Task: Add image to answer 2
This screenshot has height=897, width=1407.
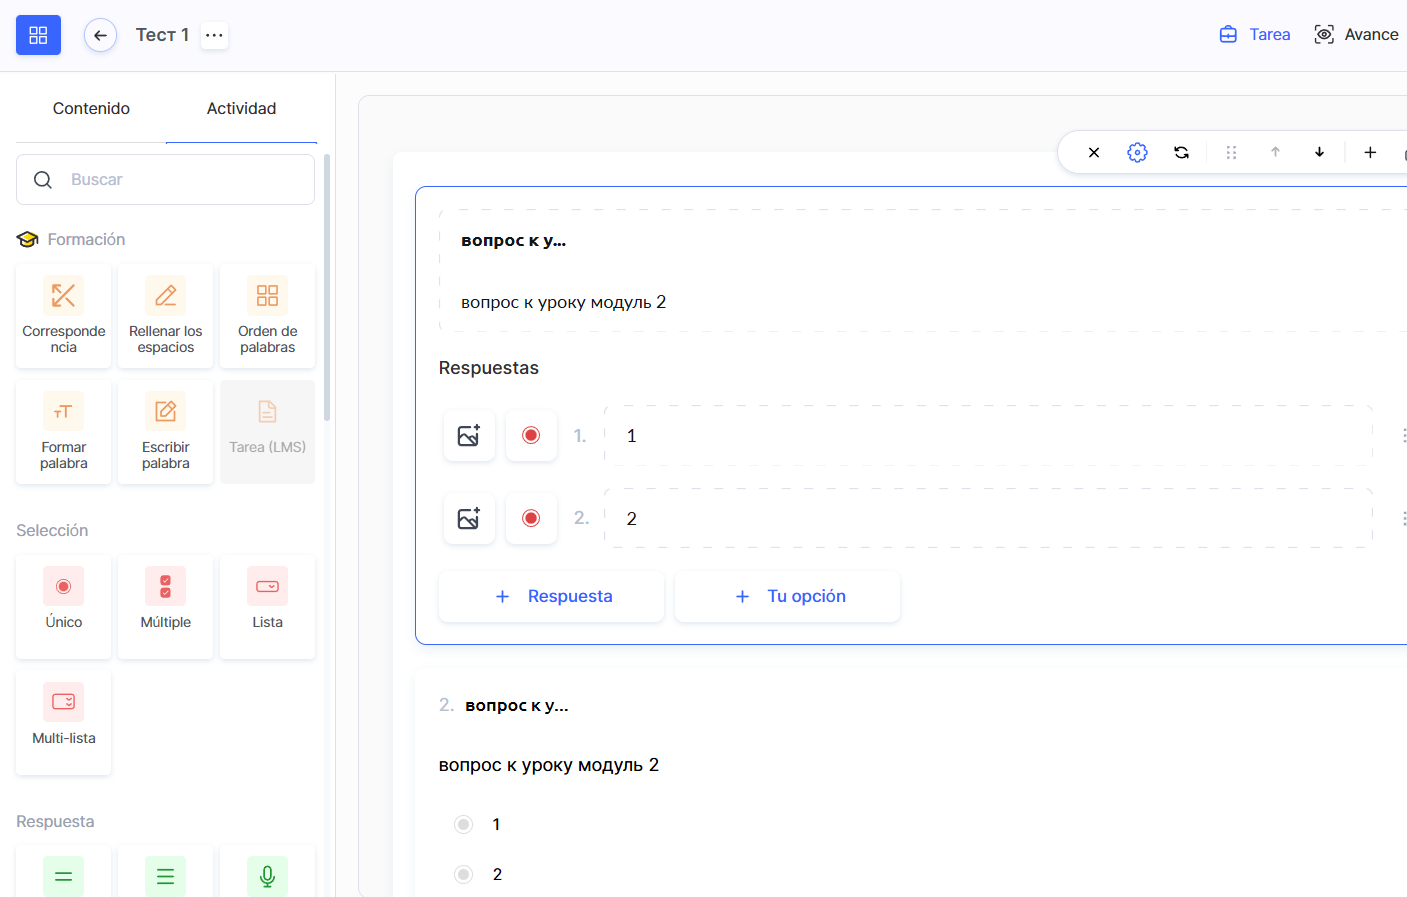Action: [x=469, y=518]
